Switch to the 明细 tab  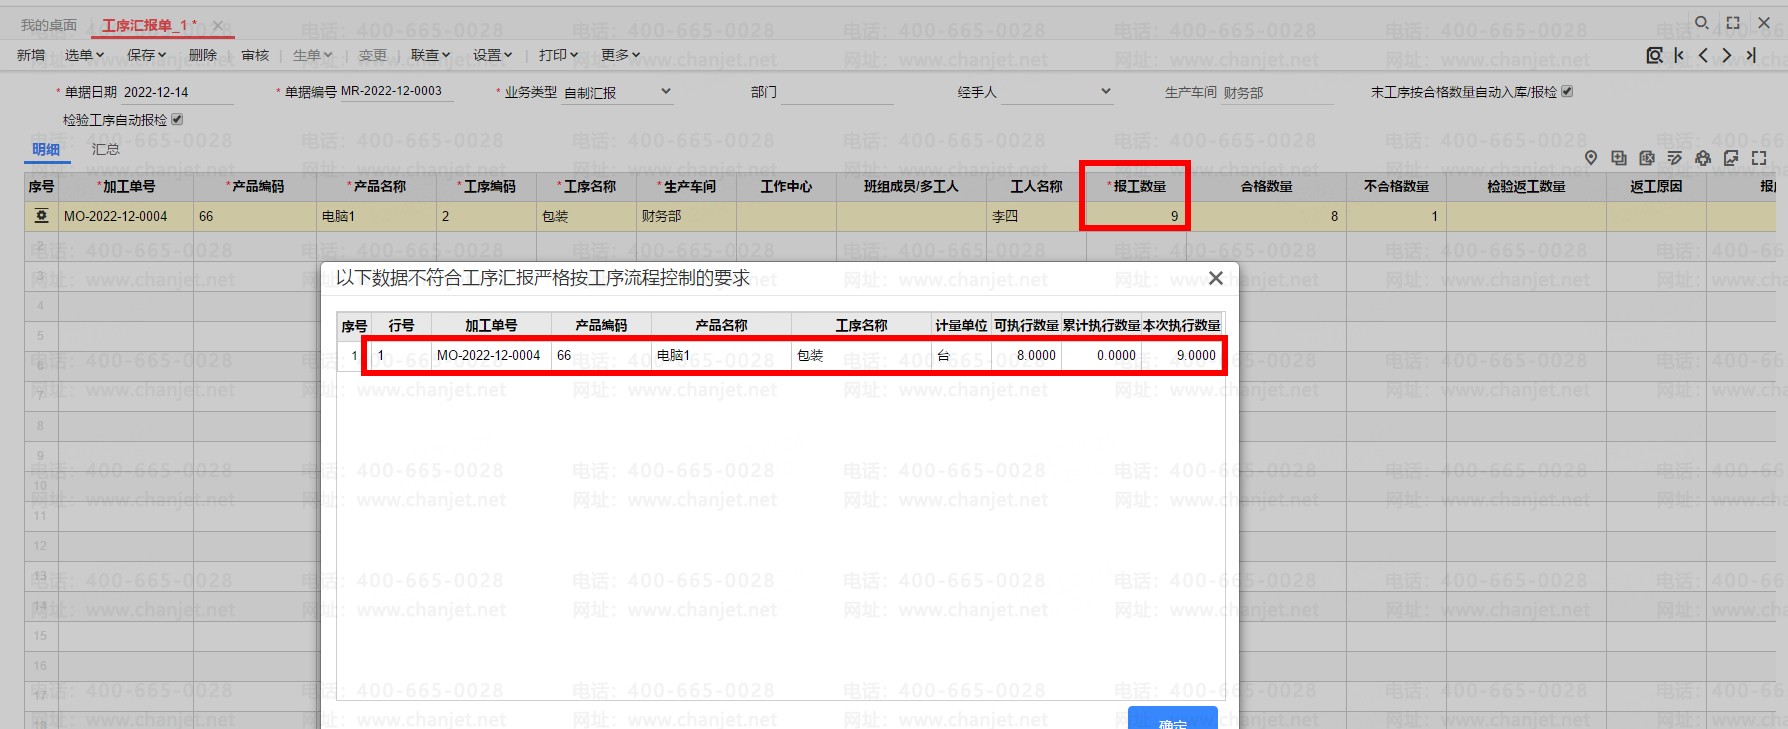46,149
